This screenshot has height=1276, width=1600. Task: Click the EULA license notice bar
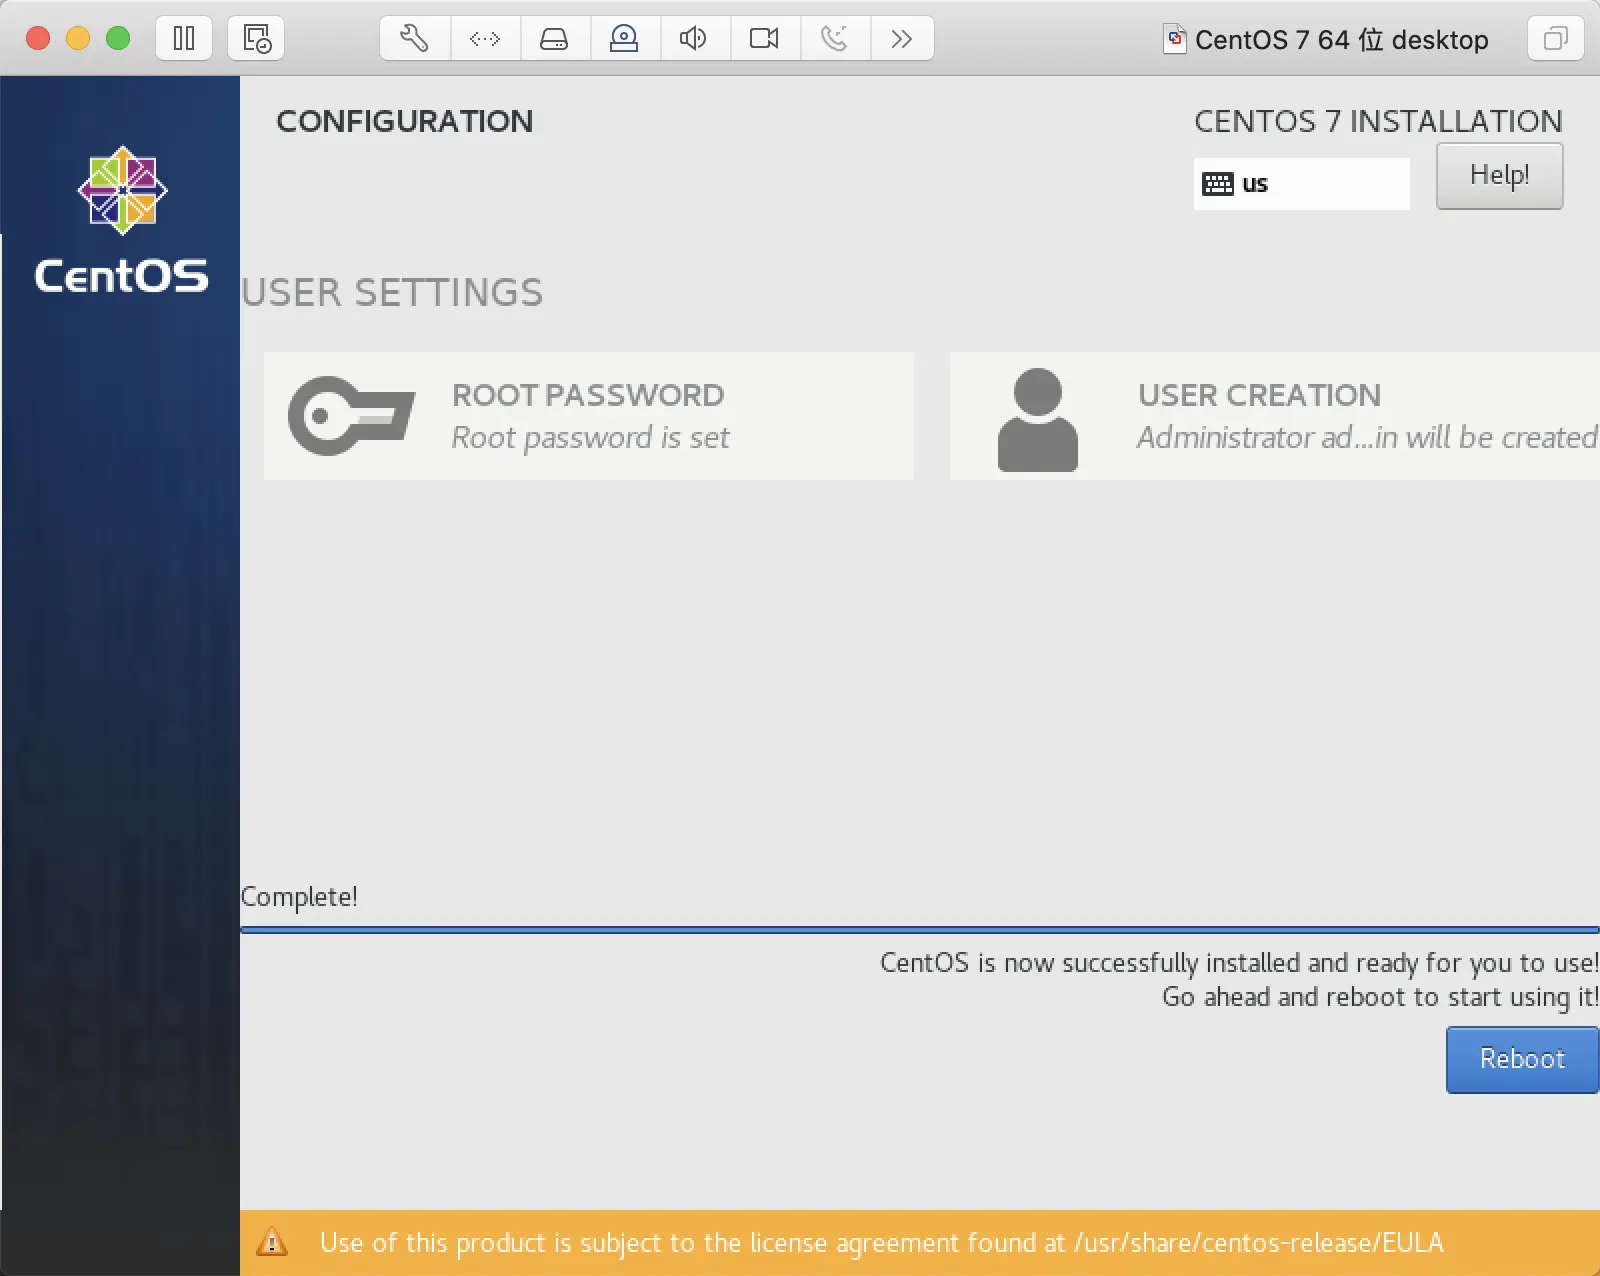click(920, 1243)
